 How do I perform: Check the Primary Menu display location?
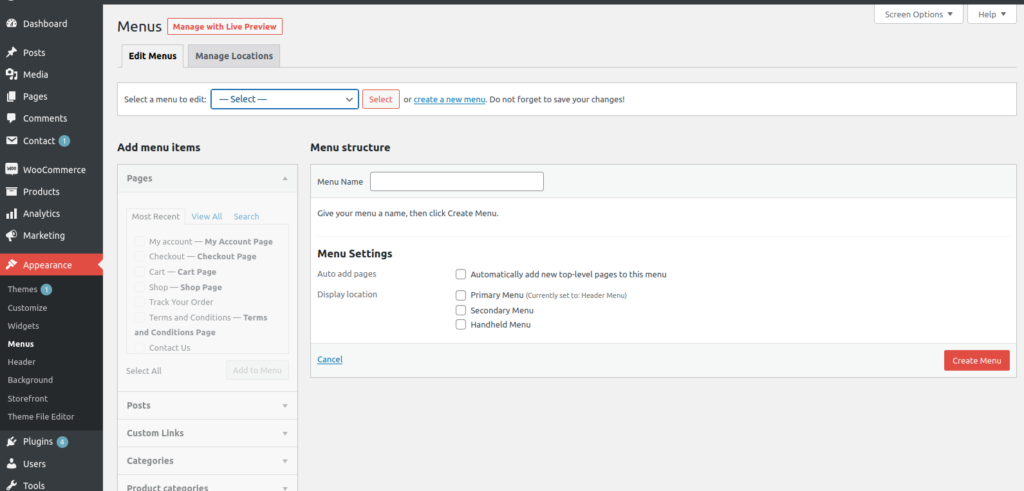pyautogui.click(x=461, y=295)
